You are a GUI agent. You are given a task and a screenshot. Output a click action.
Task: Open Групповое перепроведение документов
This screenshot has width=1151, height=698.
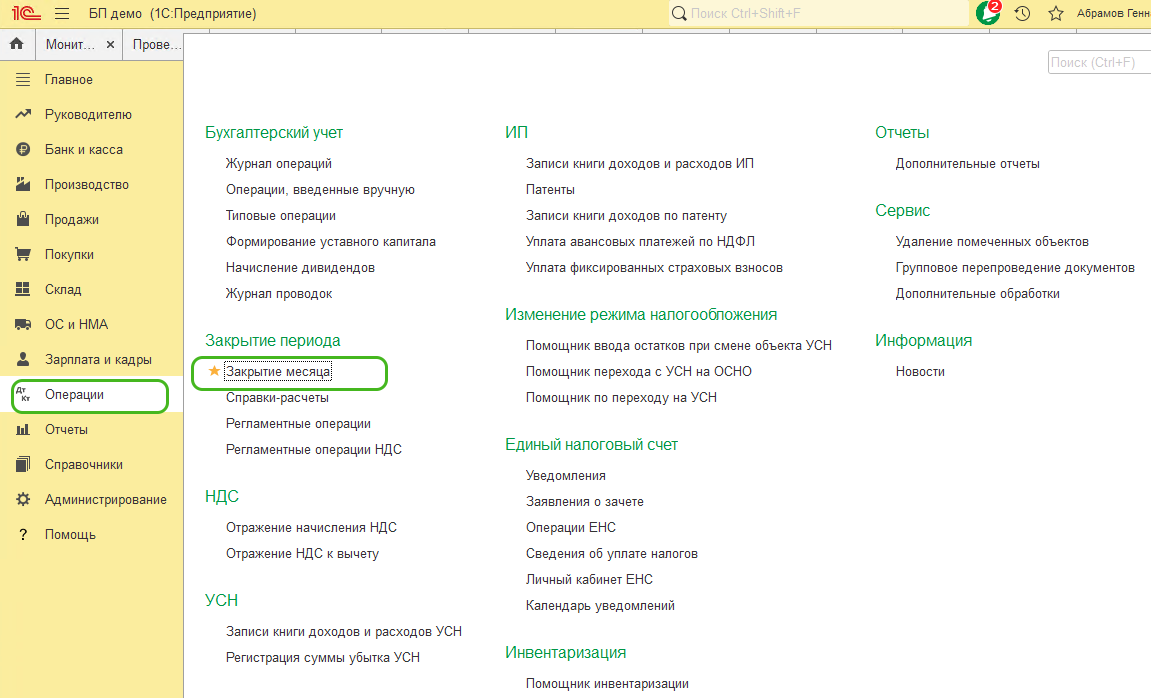click(1015, 267)
